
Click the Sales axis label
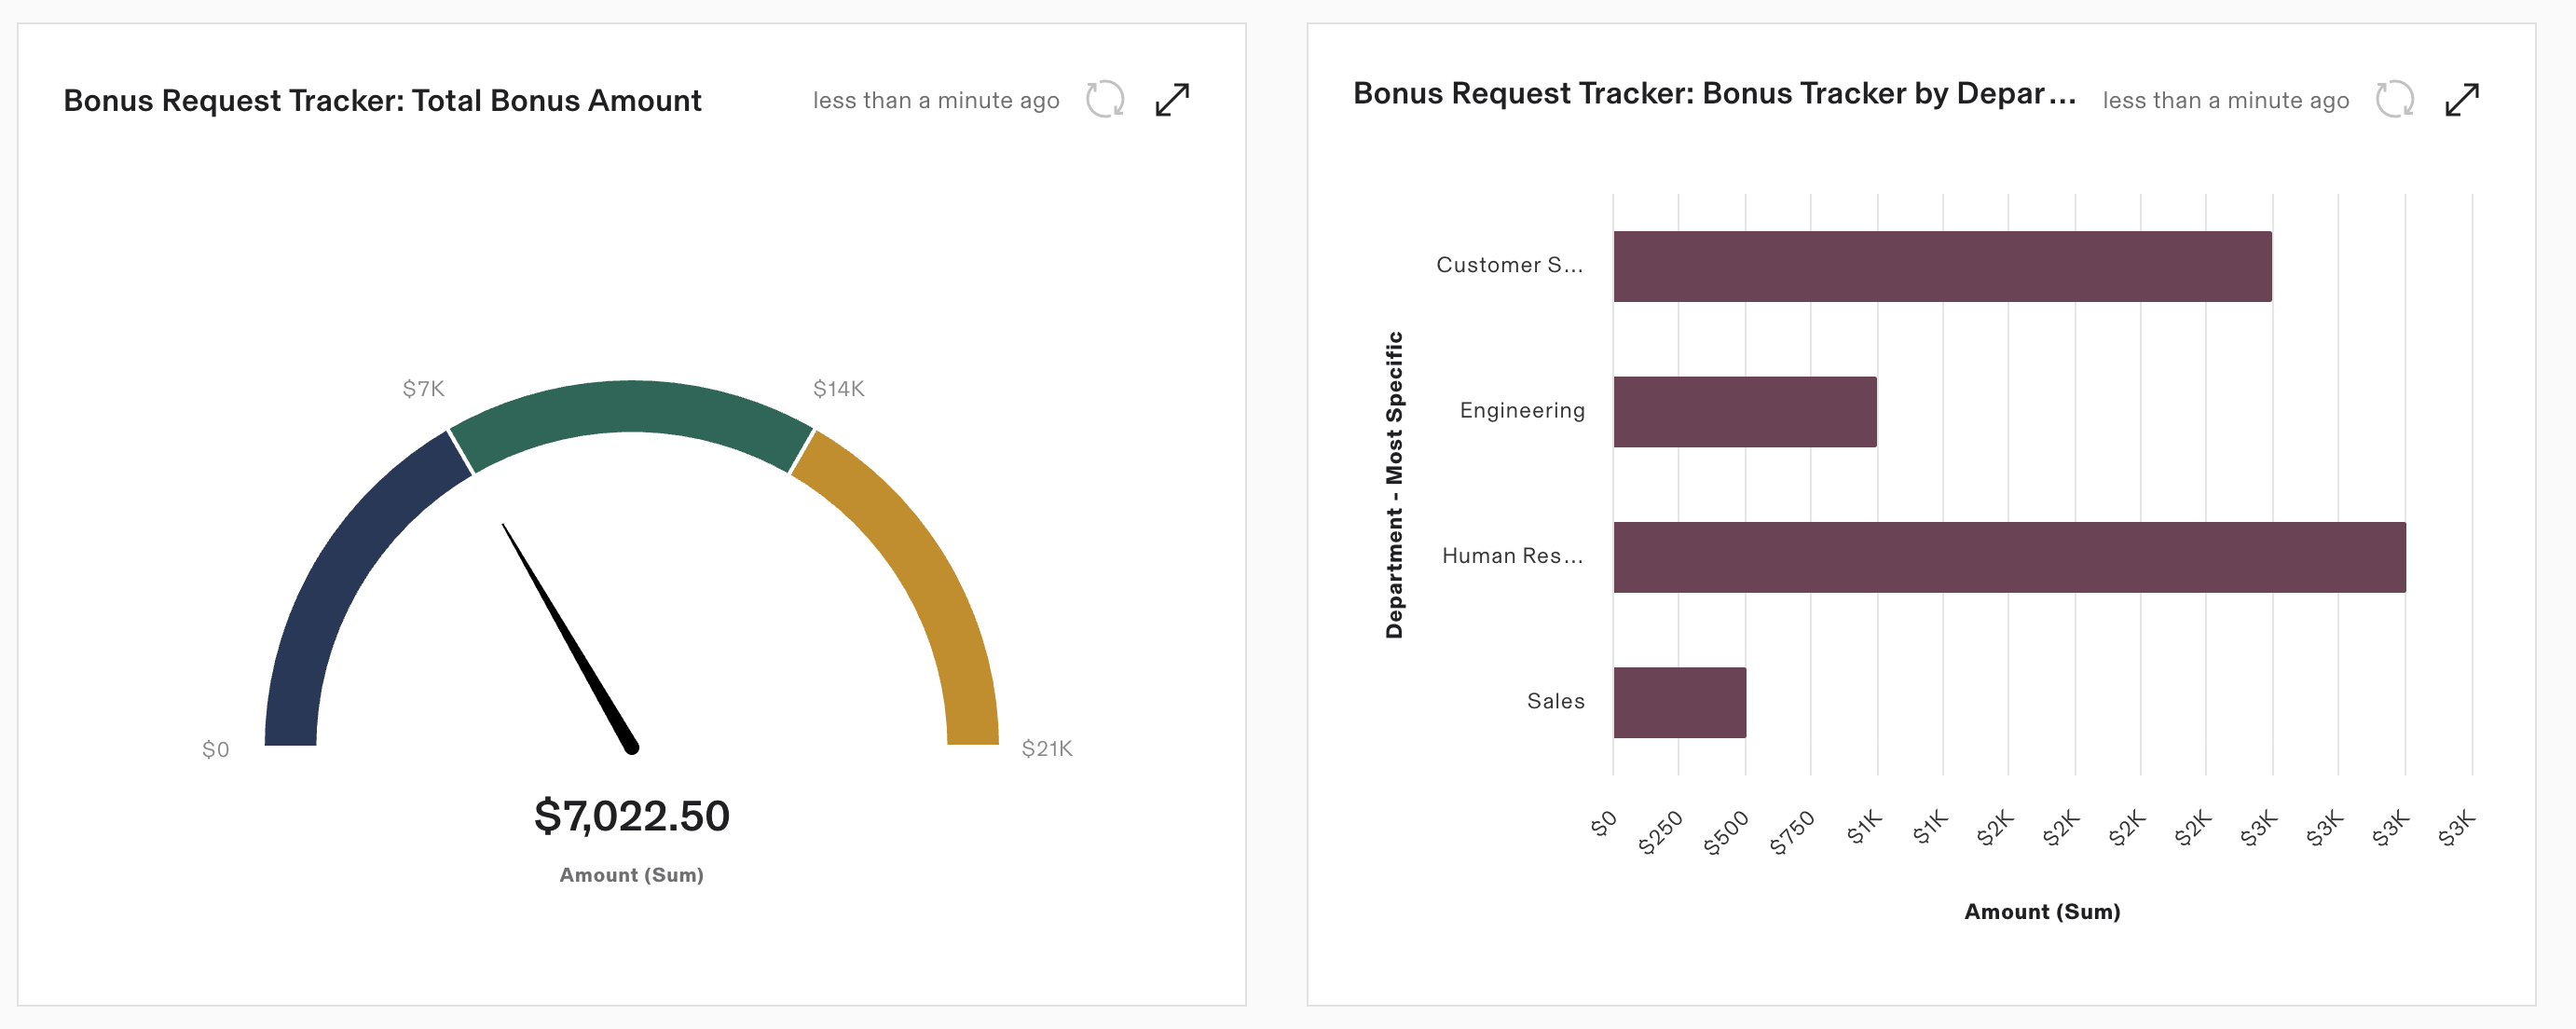1555,701
